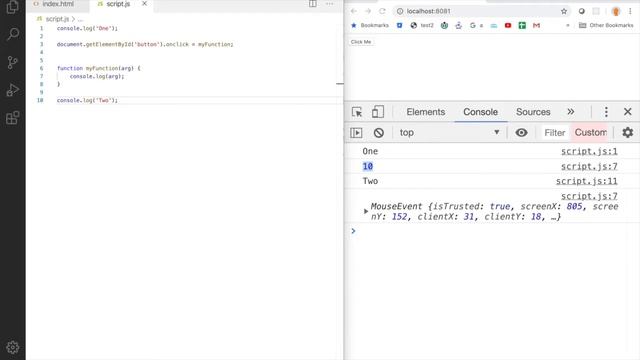The height and width of the screenshot is (360, 640).
Task: Place the cursor on the console.log(arg) line
Action: [x=97, y=76]
